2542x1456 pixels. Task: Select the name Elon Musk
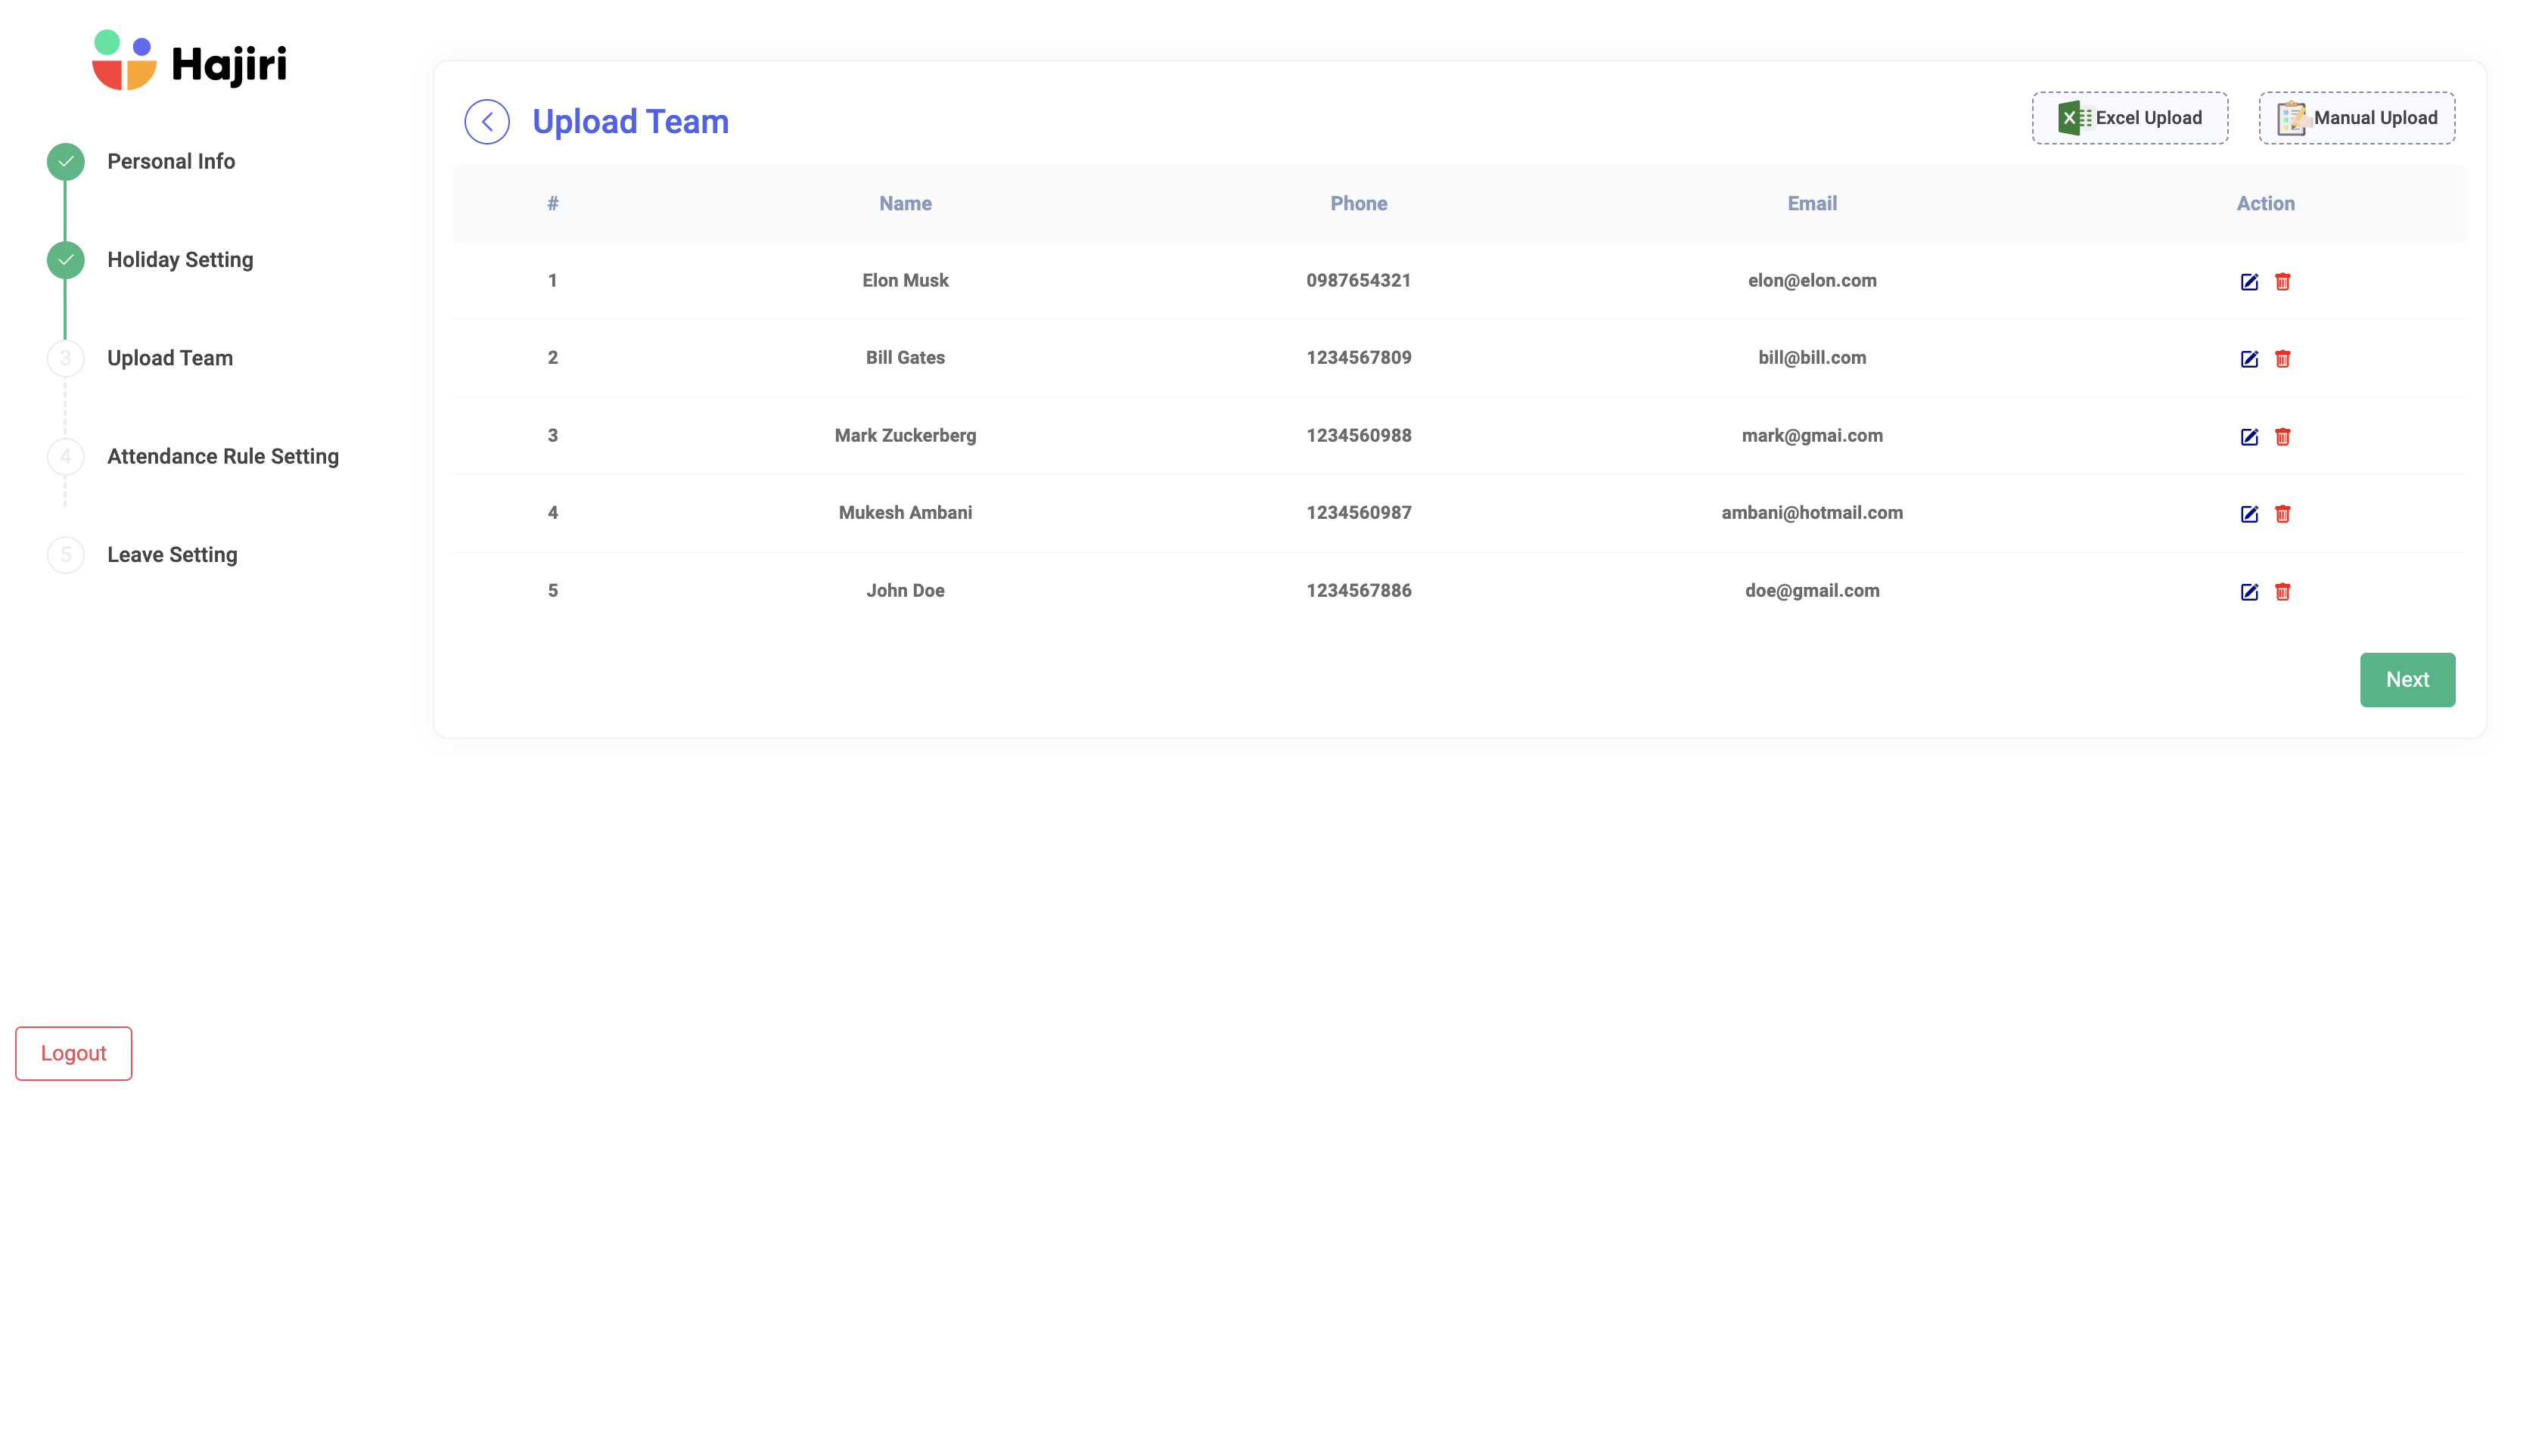905,281
